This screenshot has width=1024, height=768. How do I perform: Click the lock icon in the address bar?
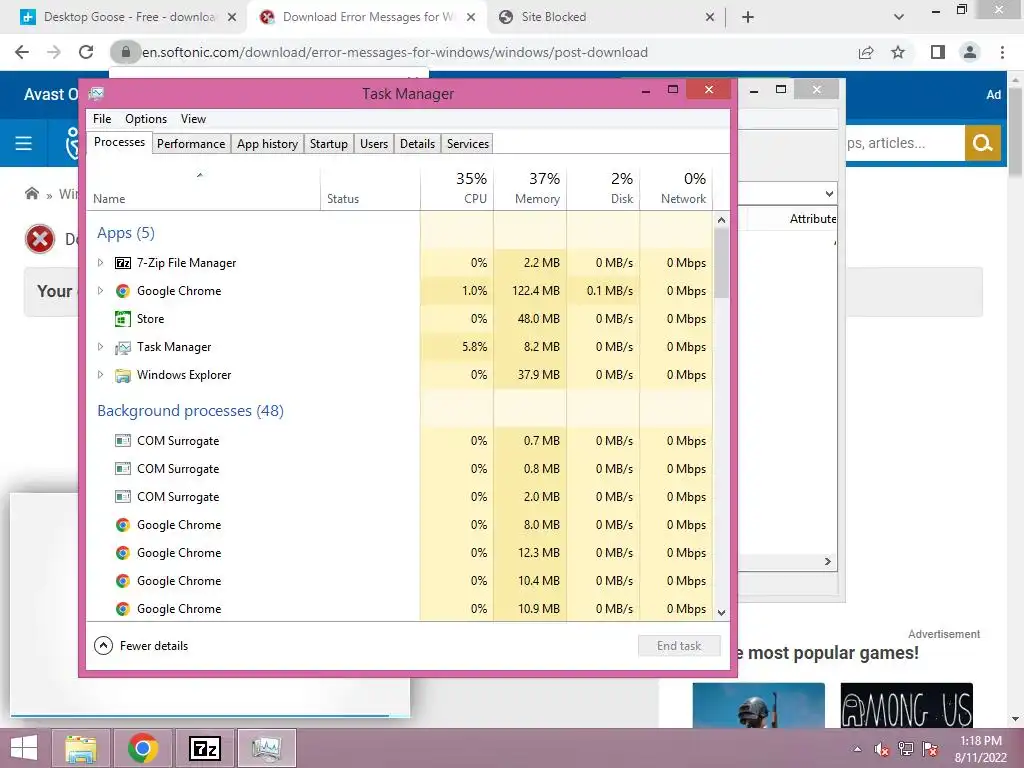[x=126, y=52]
